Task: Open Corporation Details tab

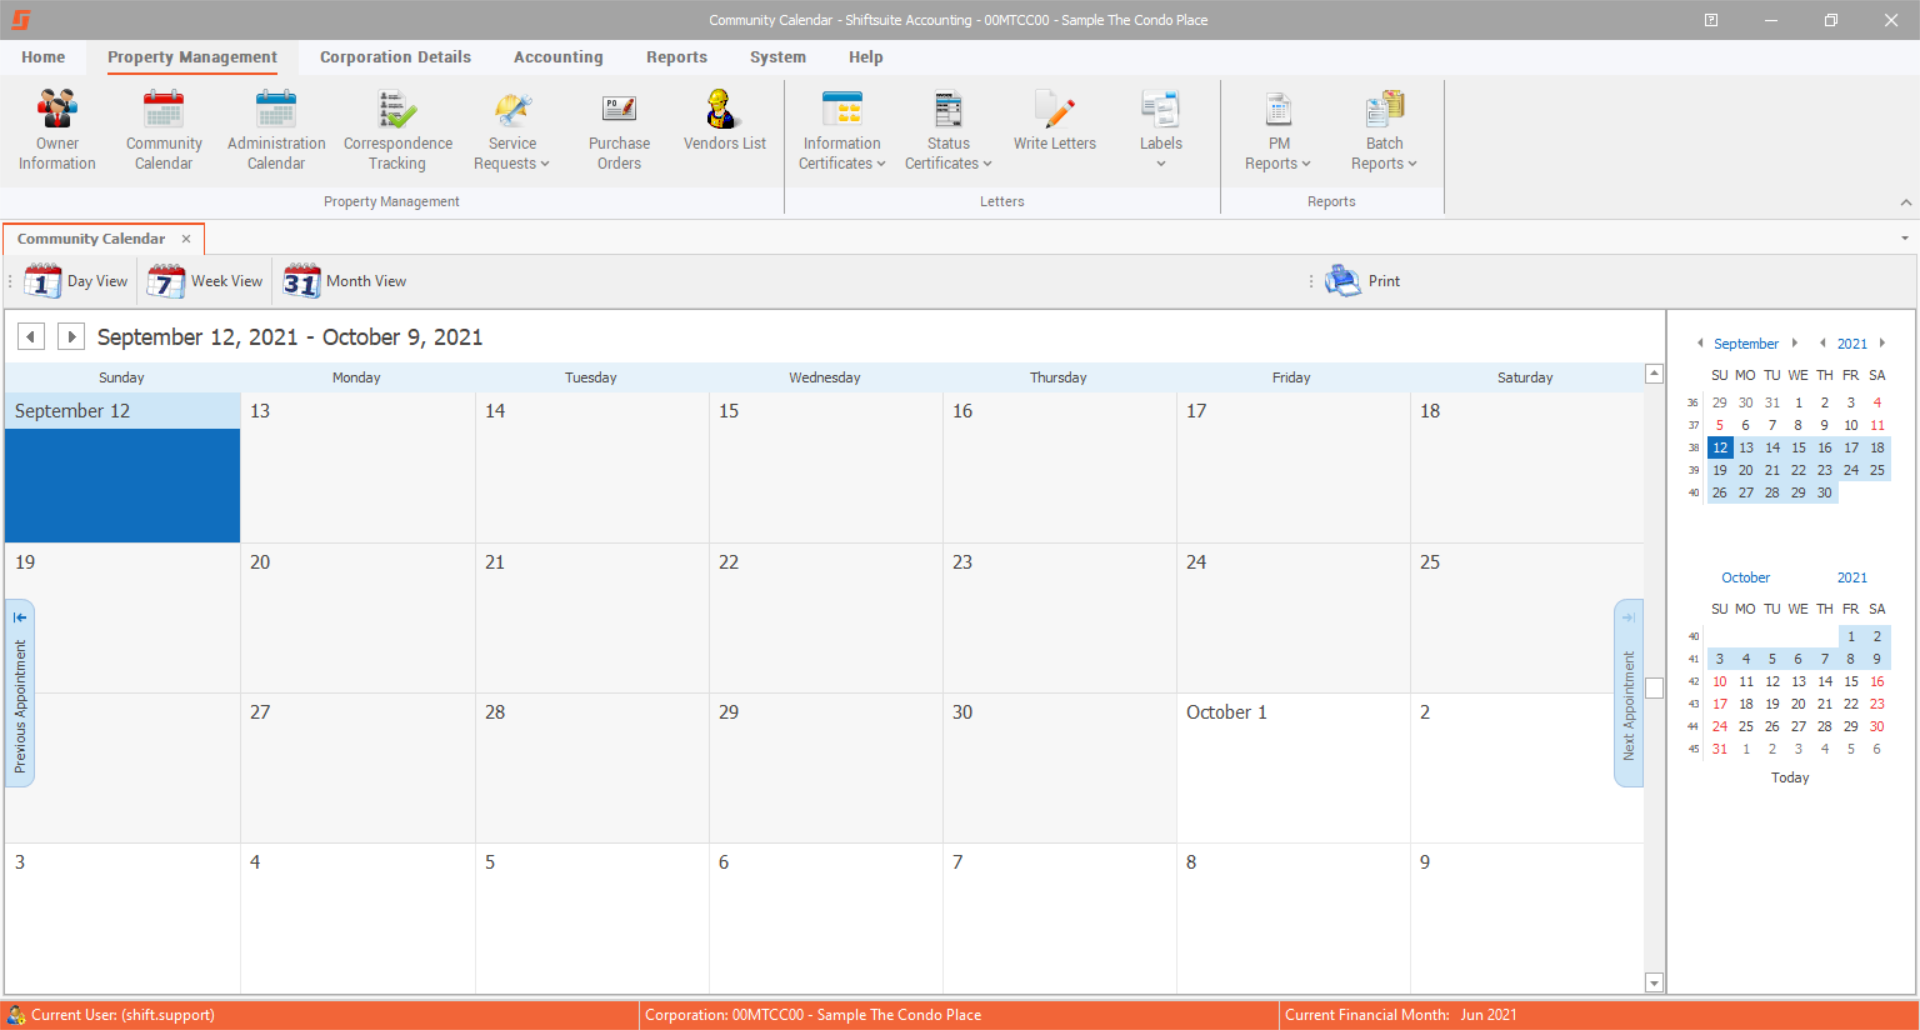Action: pyautogui.click(x=395, y=57)
